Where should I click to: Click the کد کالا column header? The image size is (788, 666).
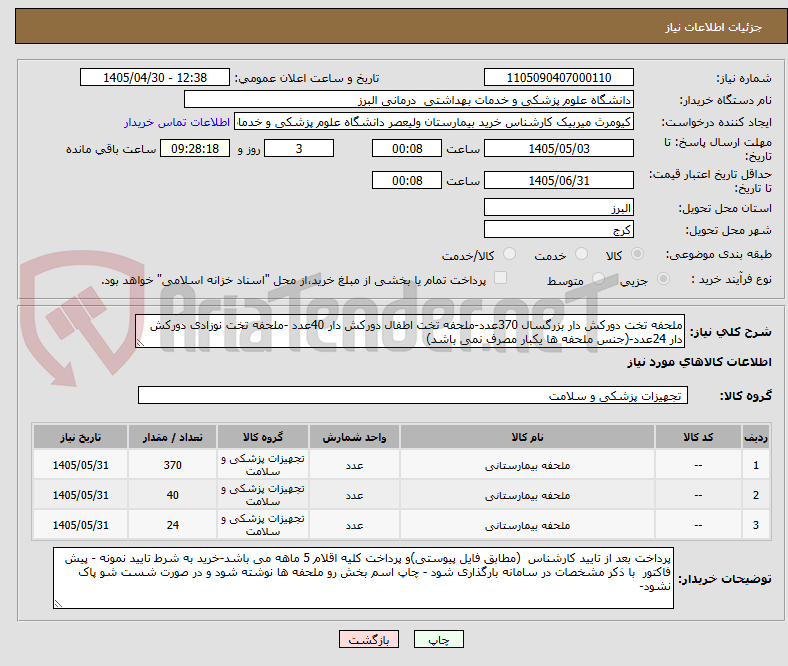[698, 437]
